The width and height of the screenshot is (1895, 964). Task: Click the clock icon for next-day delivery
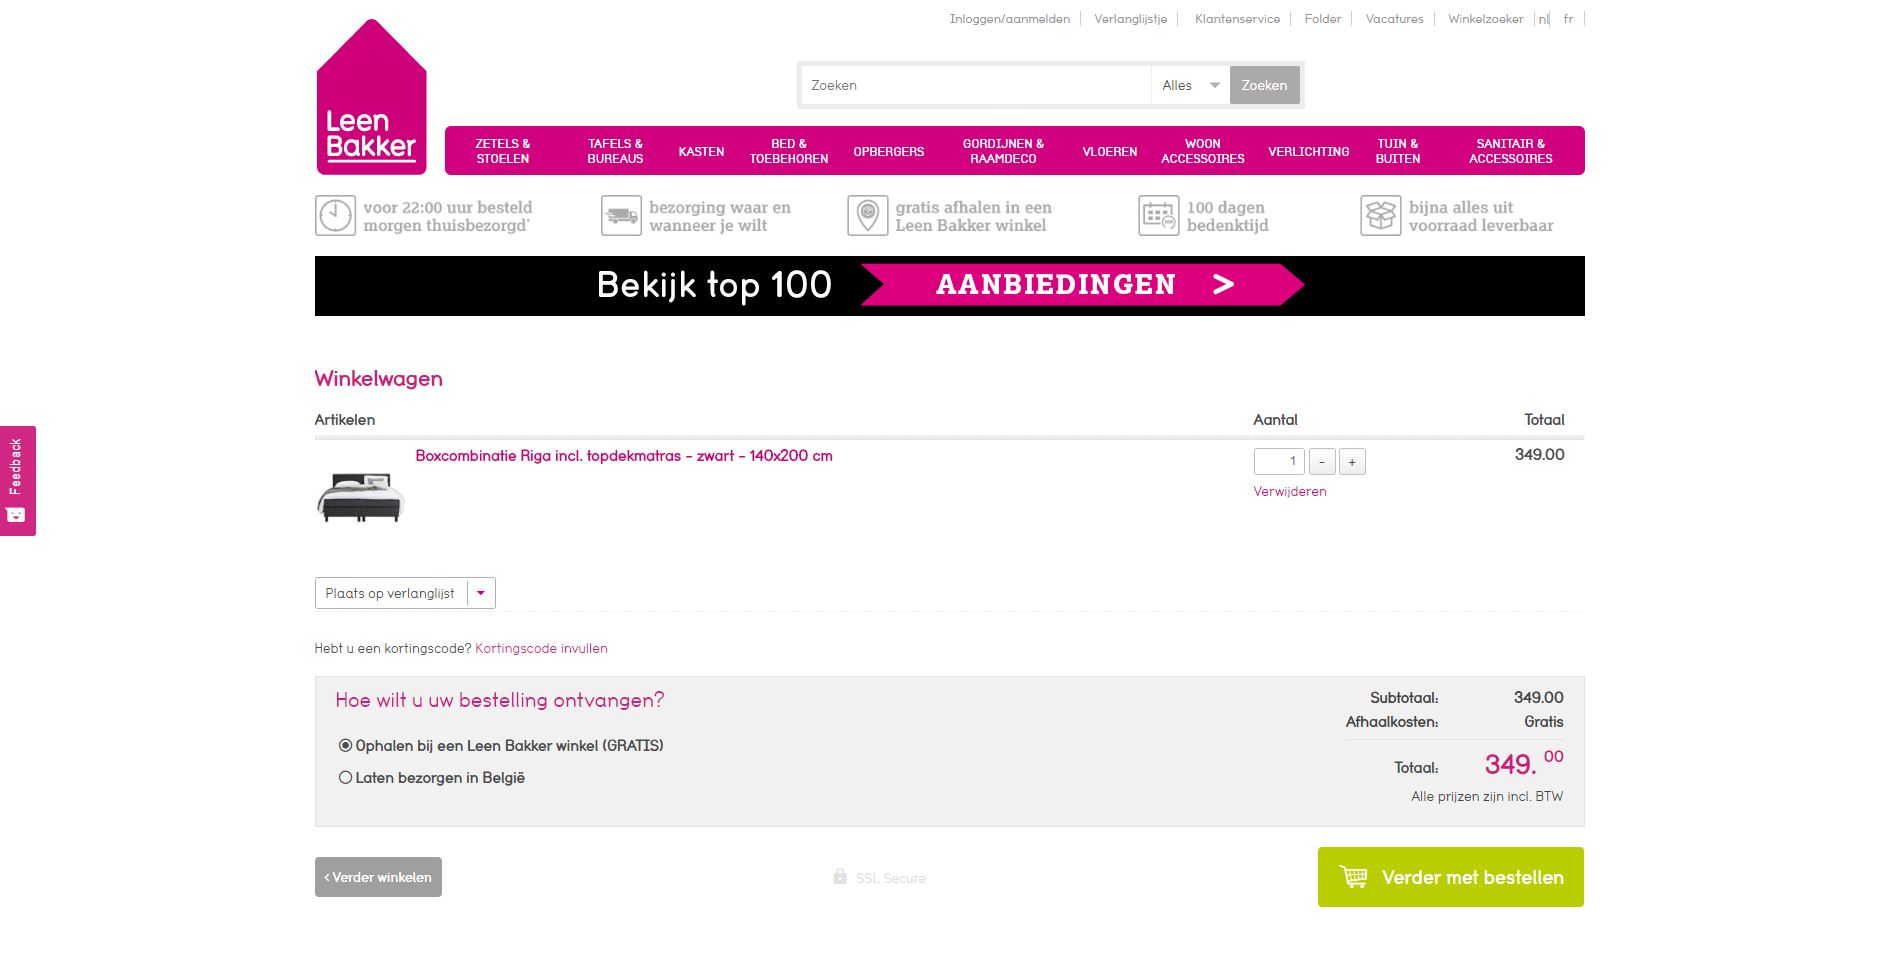[335, 216]
